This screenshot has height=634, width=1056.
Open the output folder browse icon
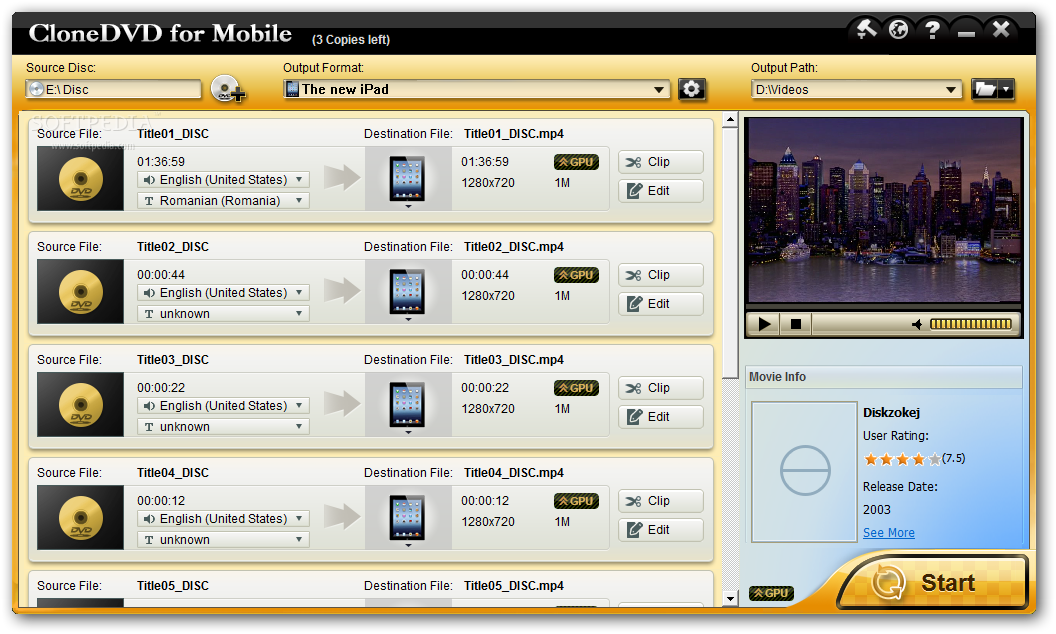point(984,89)
